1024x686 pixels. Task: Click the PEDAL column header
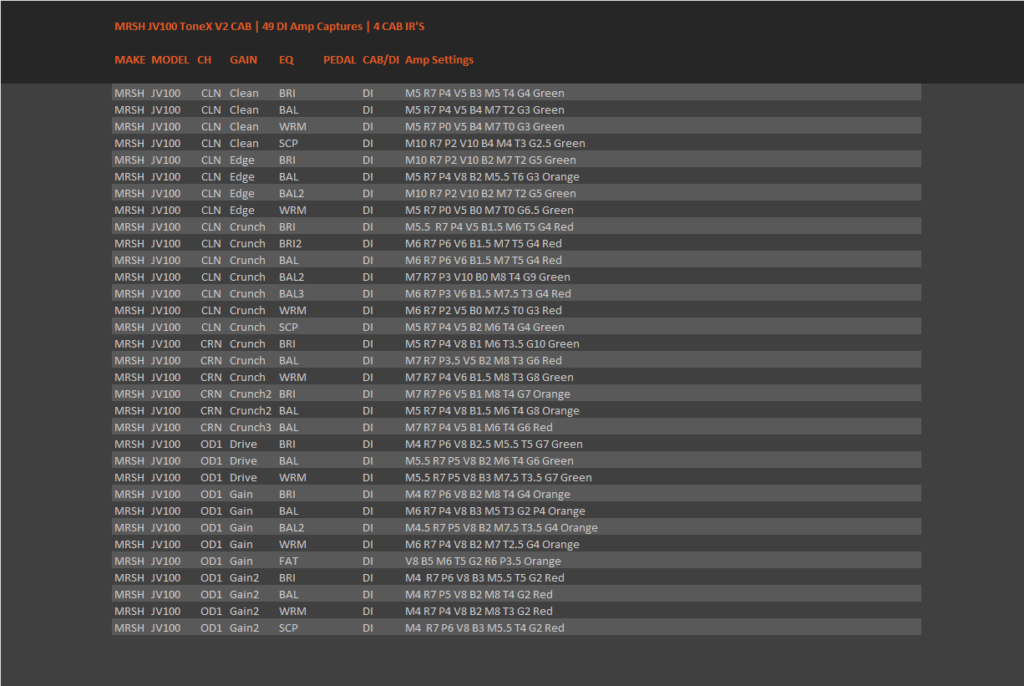[x=340, y=60]
